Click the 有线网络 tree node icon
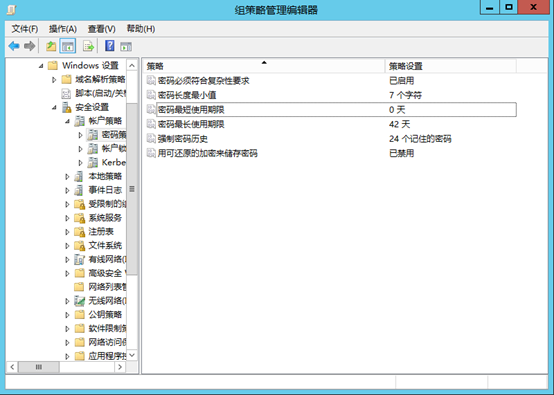This screenshot has width=554, height=395. pyautogui.click(x=79, y=259)
